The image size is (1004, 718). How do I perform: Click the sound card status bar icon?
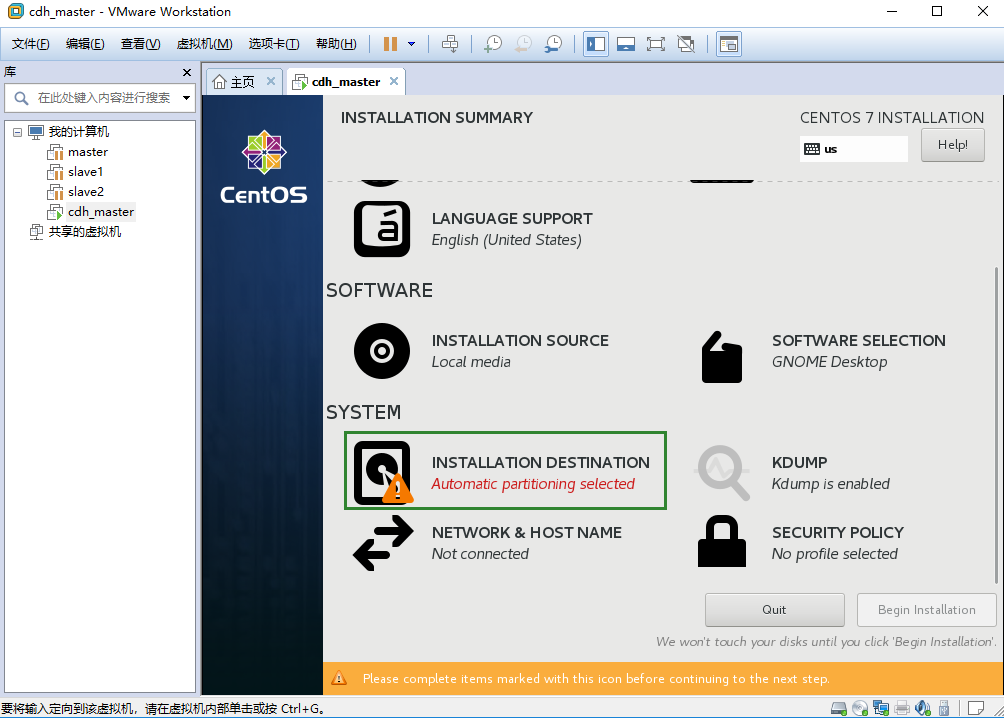pyautogui.click(x=923, y=708)
